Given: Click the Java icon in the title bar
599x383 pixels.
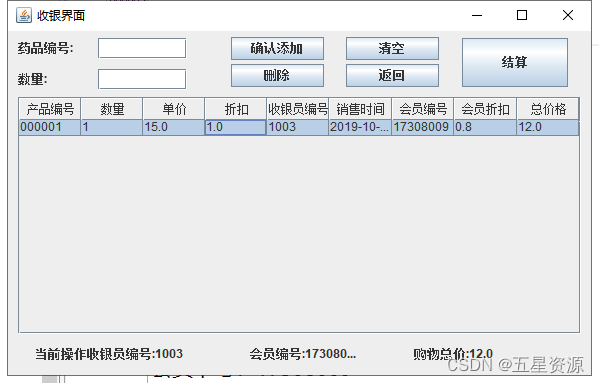Looking at the screenshot, I should click(24, 16).
